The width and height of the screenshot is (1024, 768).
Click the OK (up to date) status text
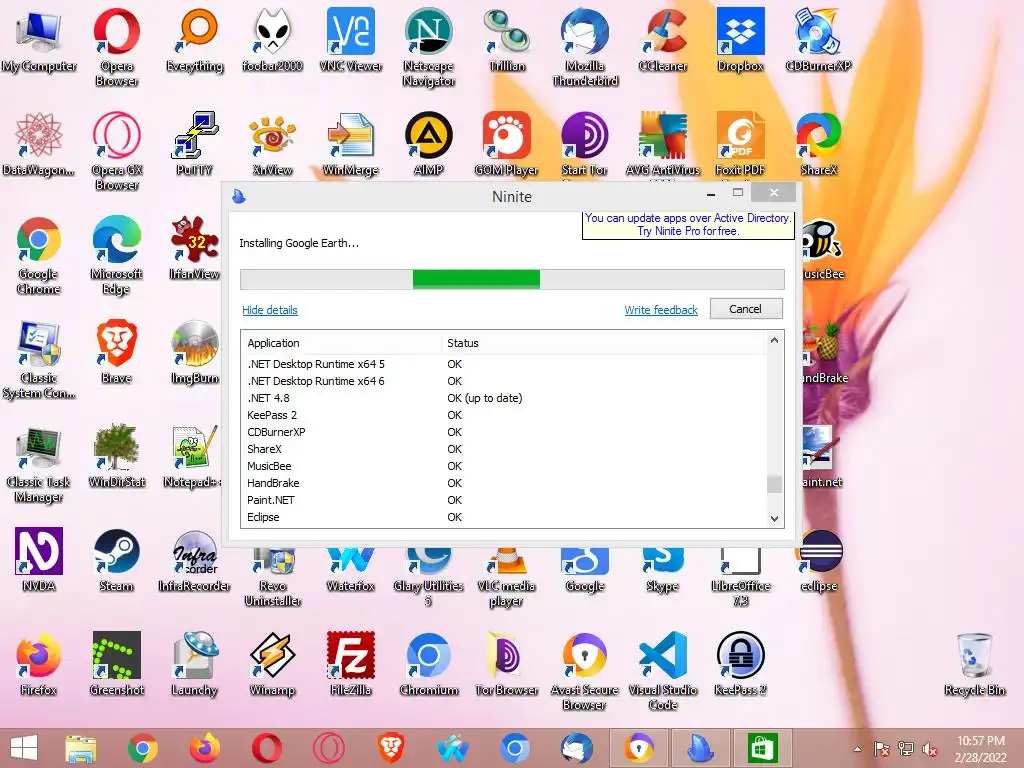[x=485, y=398]
